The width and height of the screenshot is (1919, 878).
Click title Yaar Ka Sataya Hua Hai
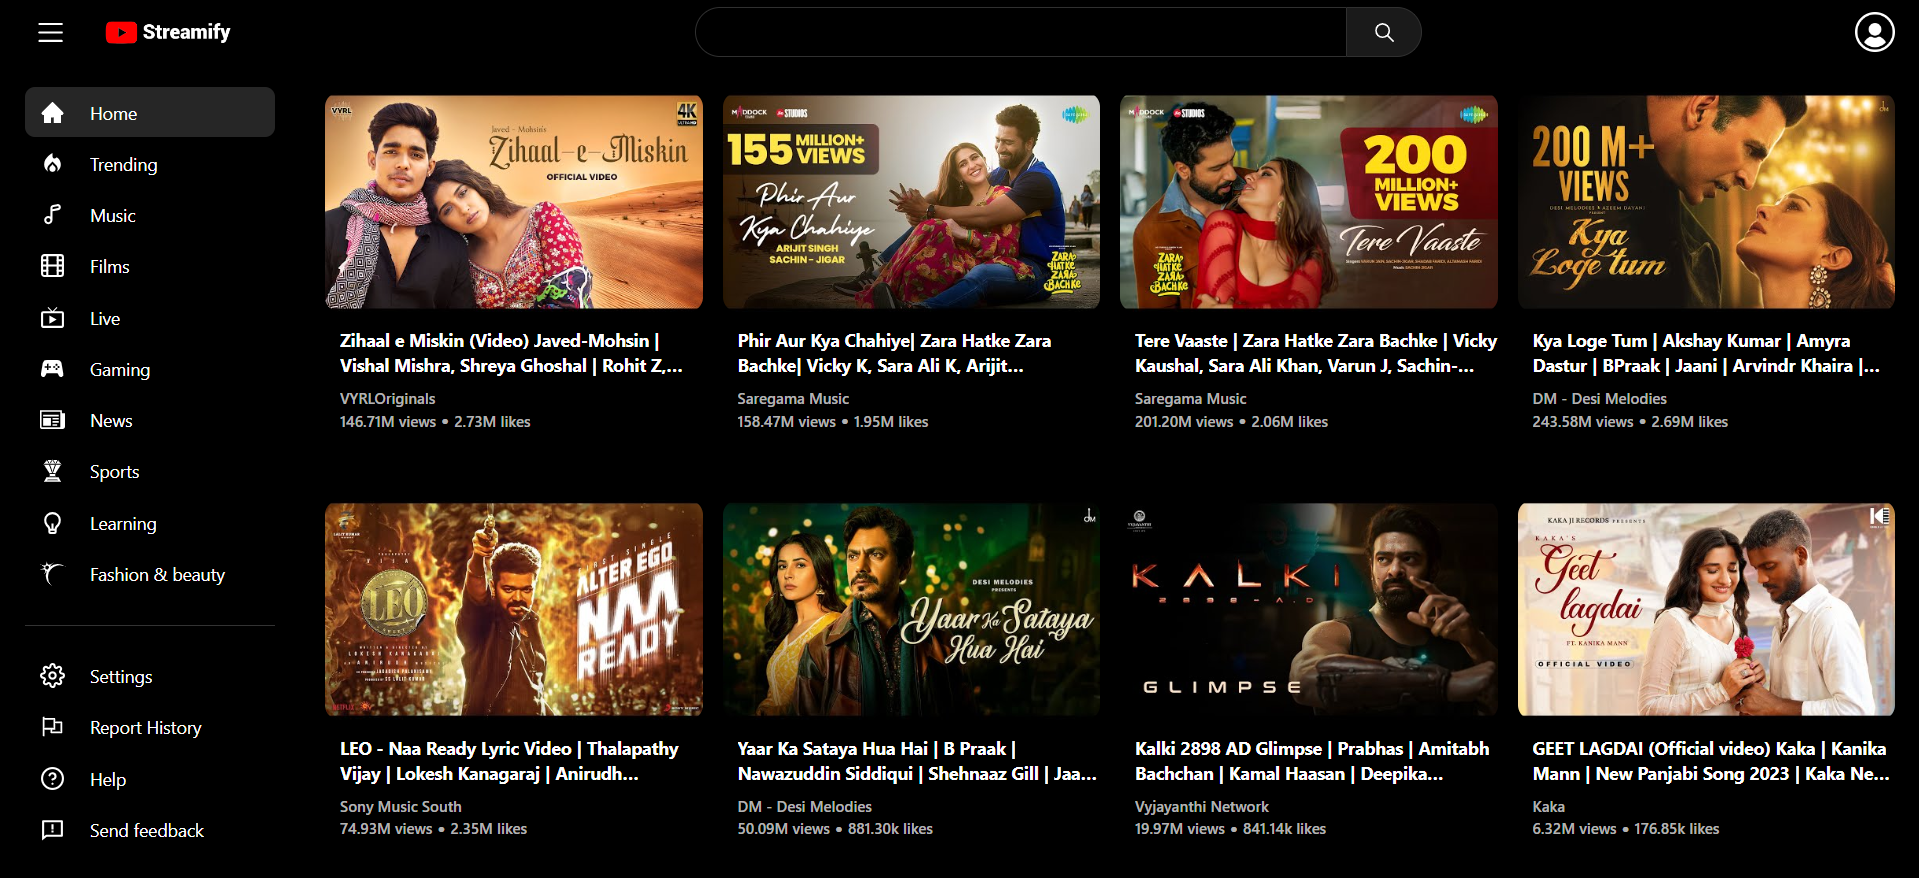click(917, 761)
